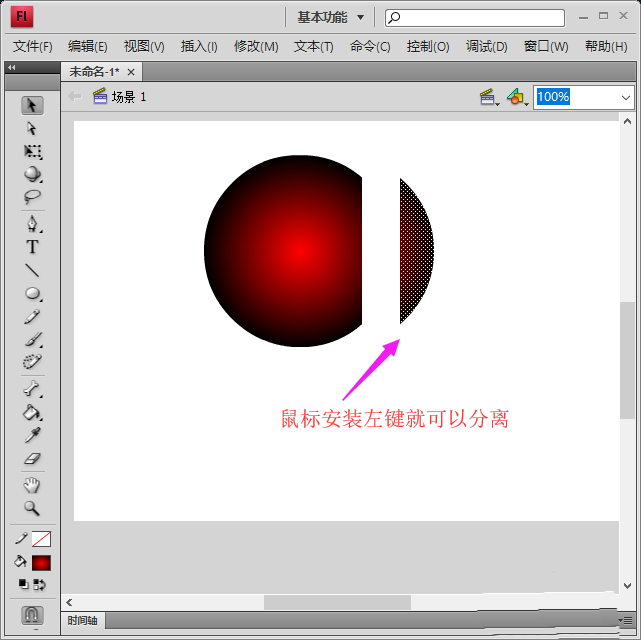Viewport: 641px width, 640px height.
Task: Select the Paint Bucket tool
Action: (32, 412)
